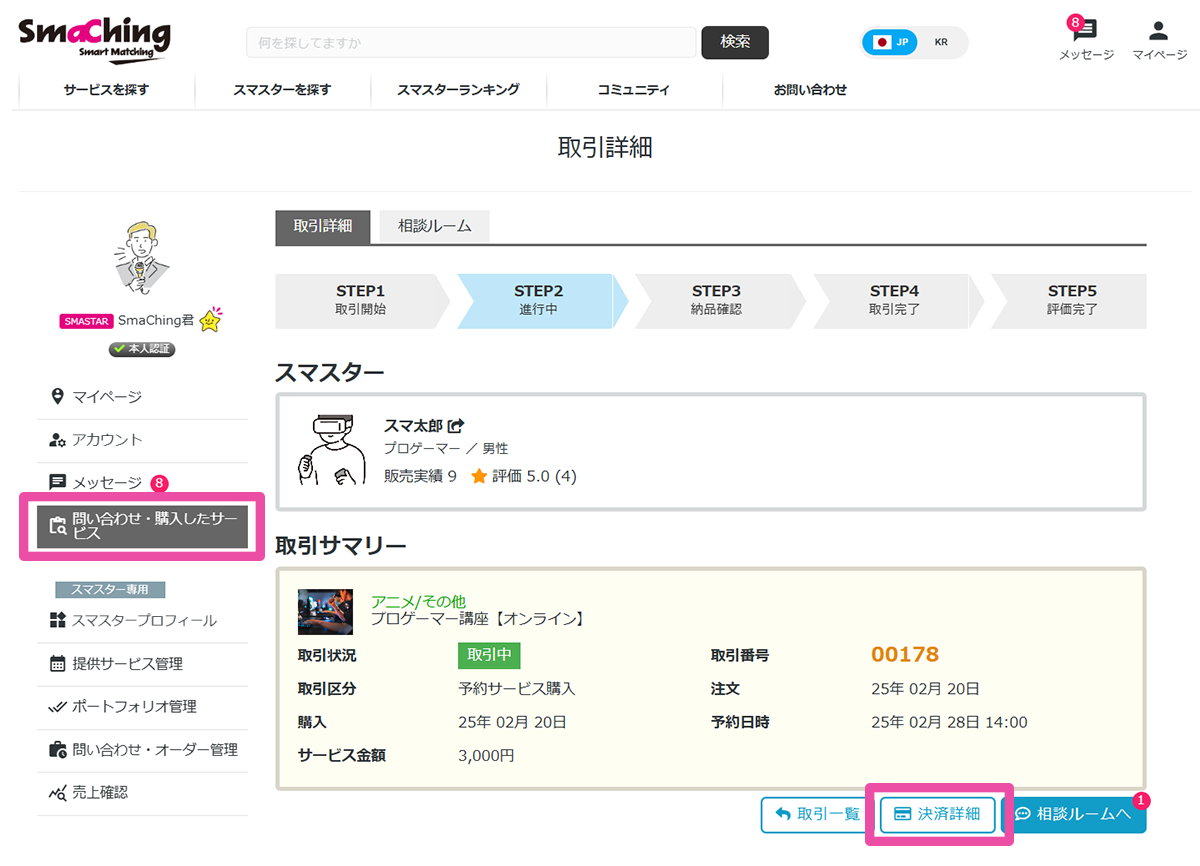The height and width of the screenshot is (866, 1200).
Task: Switch to the 相談ルーム tab
Action: pyautogui.click(x=434, y=227)
